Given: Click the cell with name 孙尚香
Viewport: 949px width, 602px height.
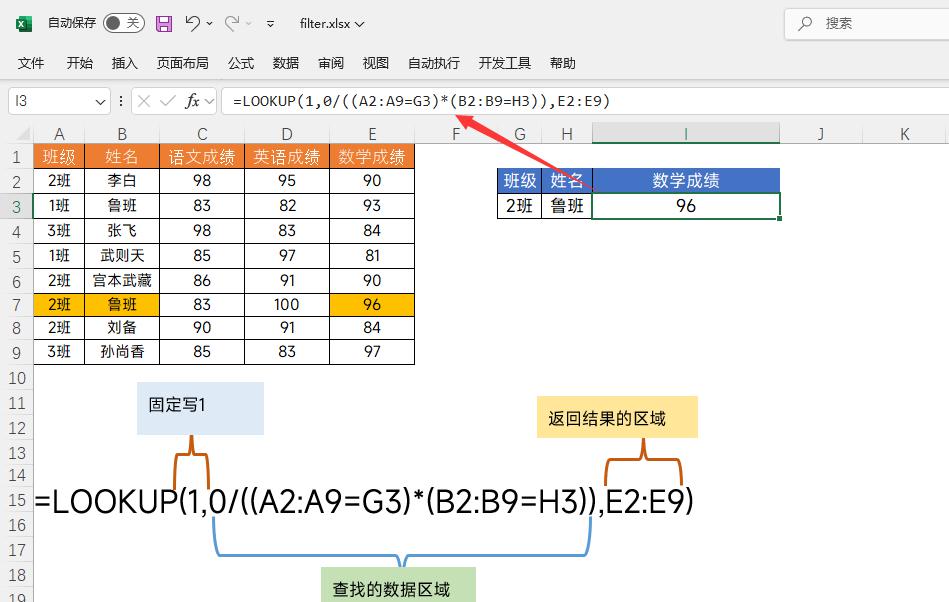Looking at the screenshot, I should [x=122, y=352].
